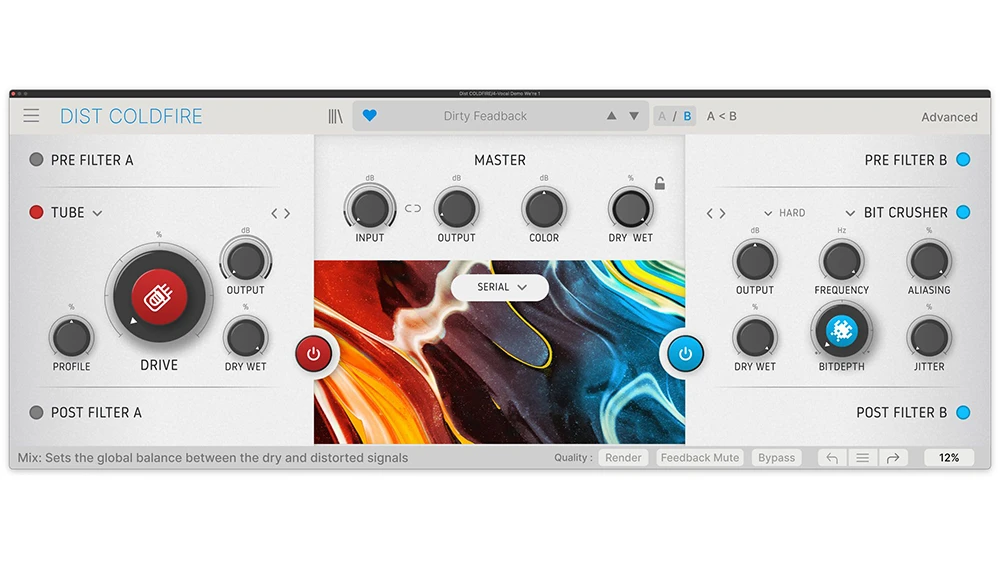Toggle the Dry Wet lock icon
1000x562 pixels.
[x=659, y=183]
